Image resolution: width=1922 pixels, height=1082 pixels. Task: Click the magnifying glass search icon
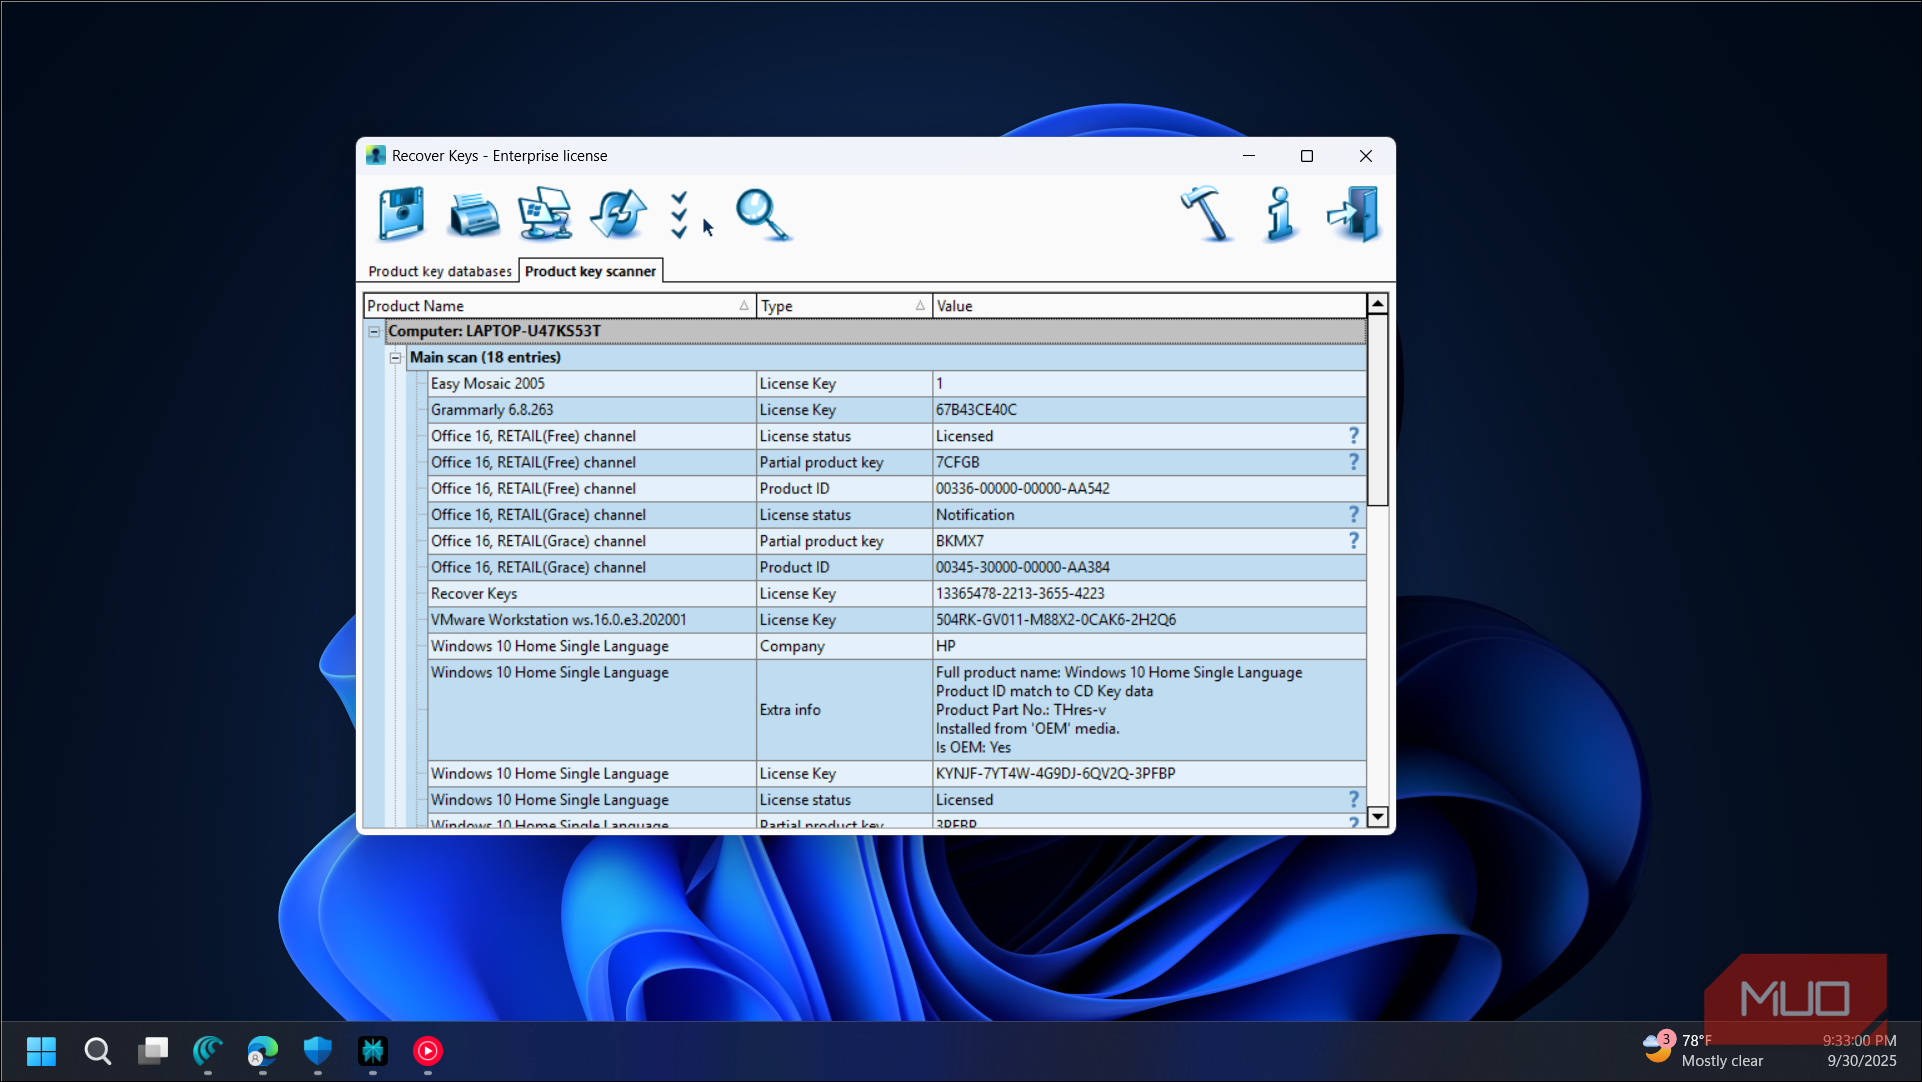pos(764,215)
